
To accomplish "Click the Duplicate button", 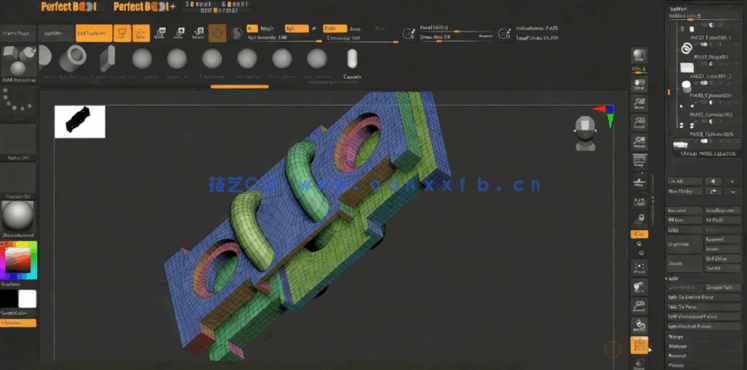I will (x=684, y=244).
